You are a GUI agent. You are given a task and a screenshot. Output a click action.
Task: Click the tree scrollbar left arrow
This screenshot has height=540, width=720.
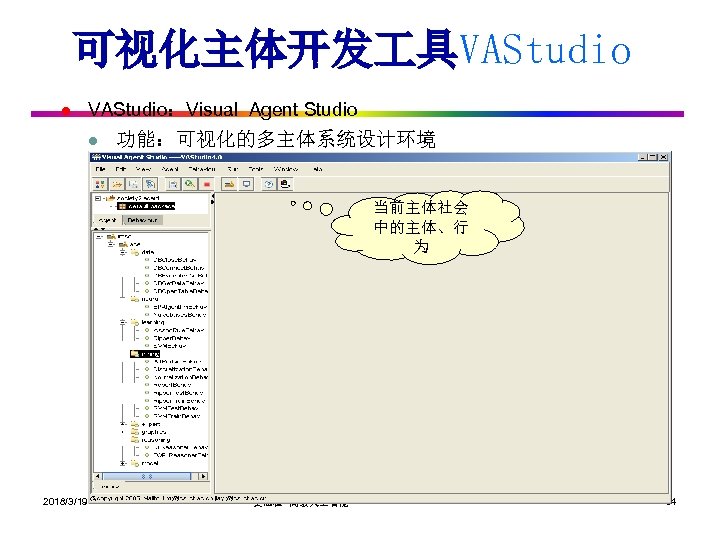(x=97, y=477)
